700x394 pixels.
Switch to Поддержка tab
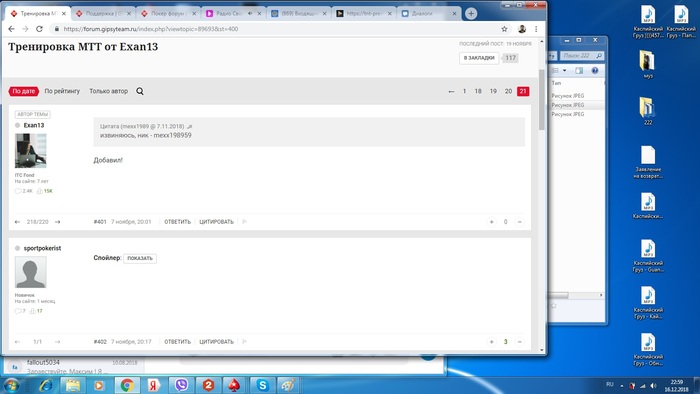point(103,13)
